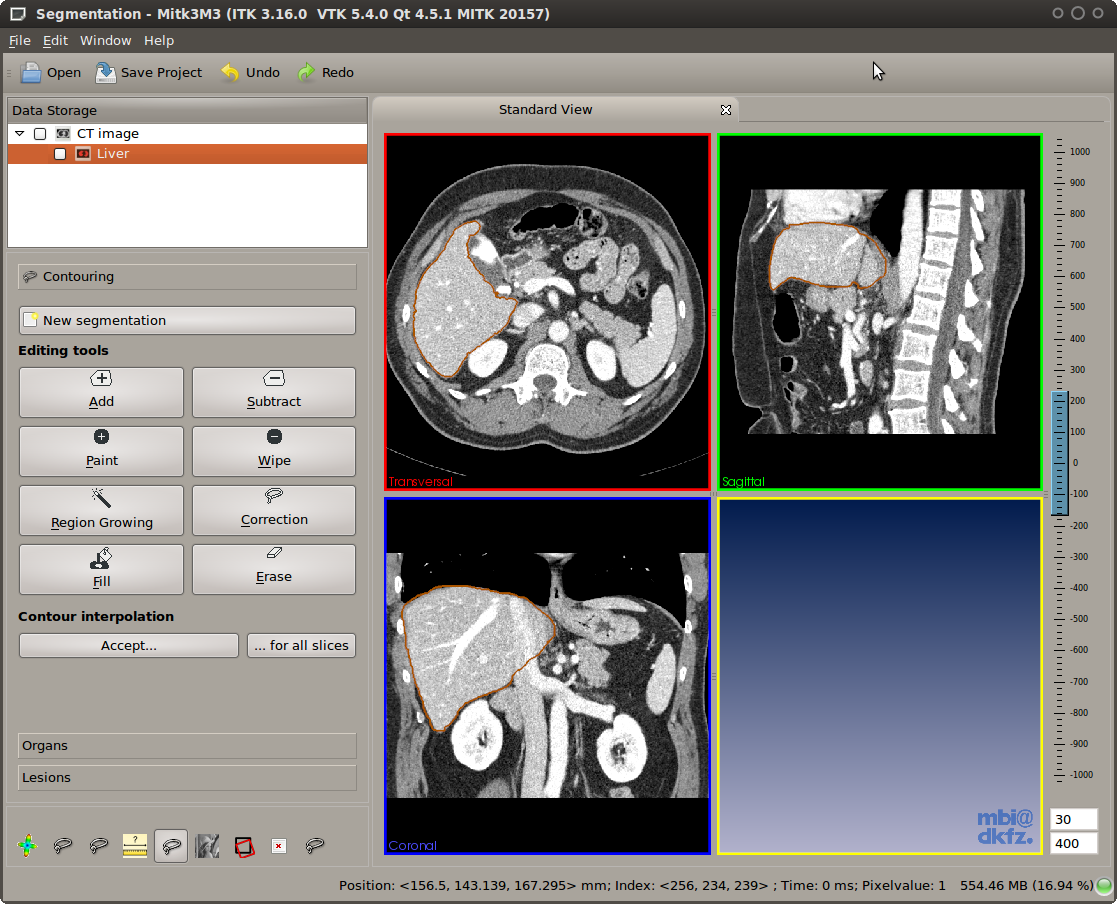
Task: Toggle the Liver visibility checkbox
Action: (x=61, y=154)
